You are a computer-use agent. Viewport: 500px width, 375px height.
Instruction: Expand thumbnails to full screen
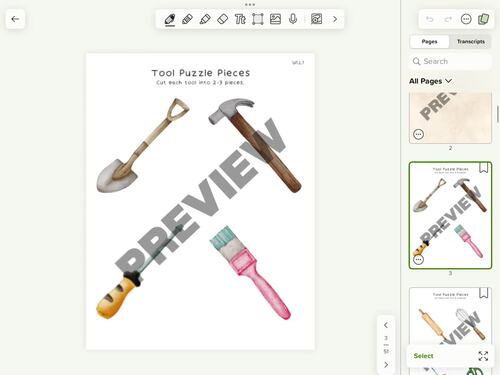coord(483,356)
